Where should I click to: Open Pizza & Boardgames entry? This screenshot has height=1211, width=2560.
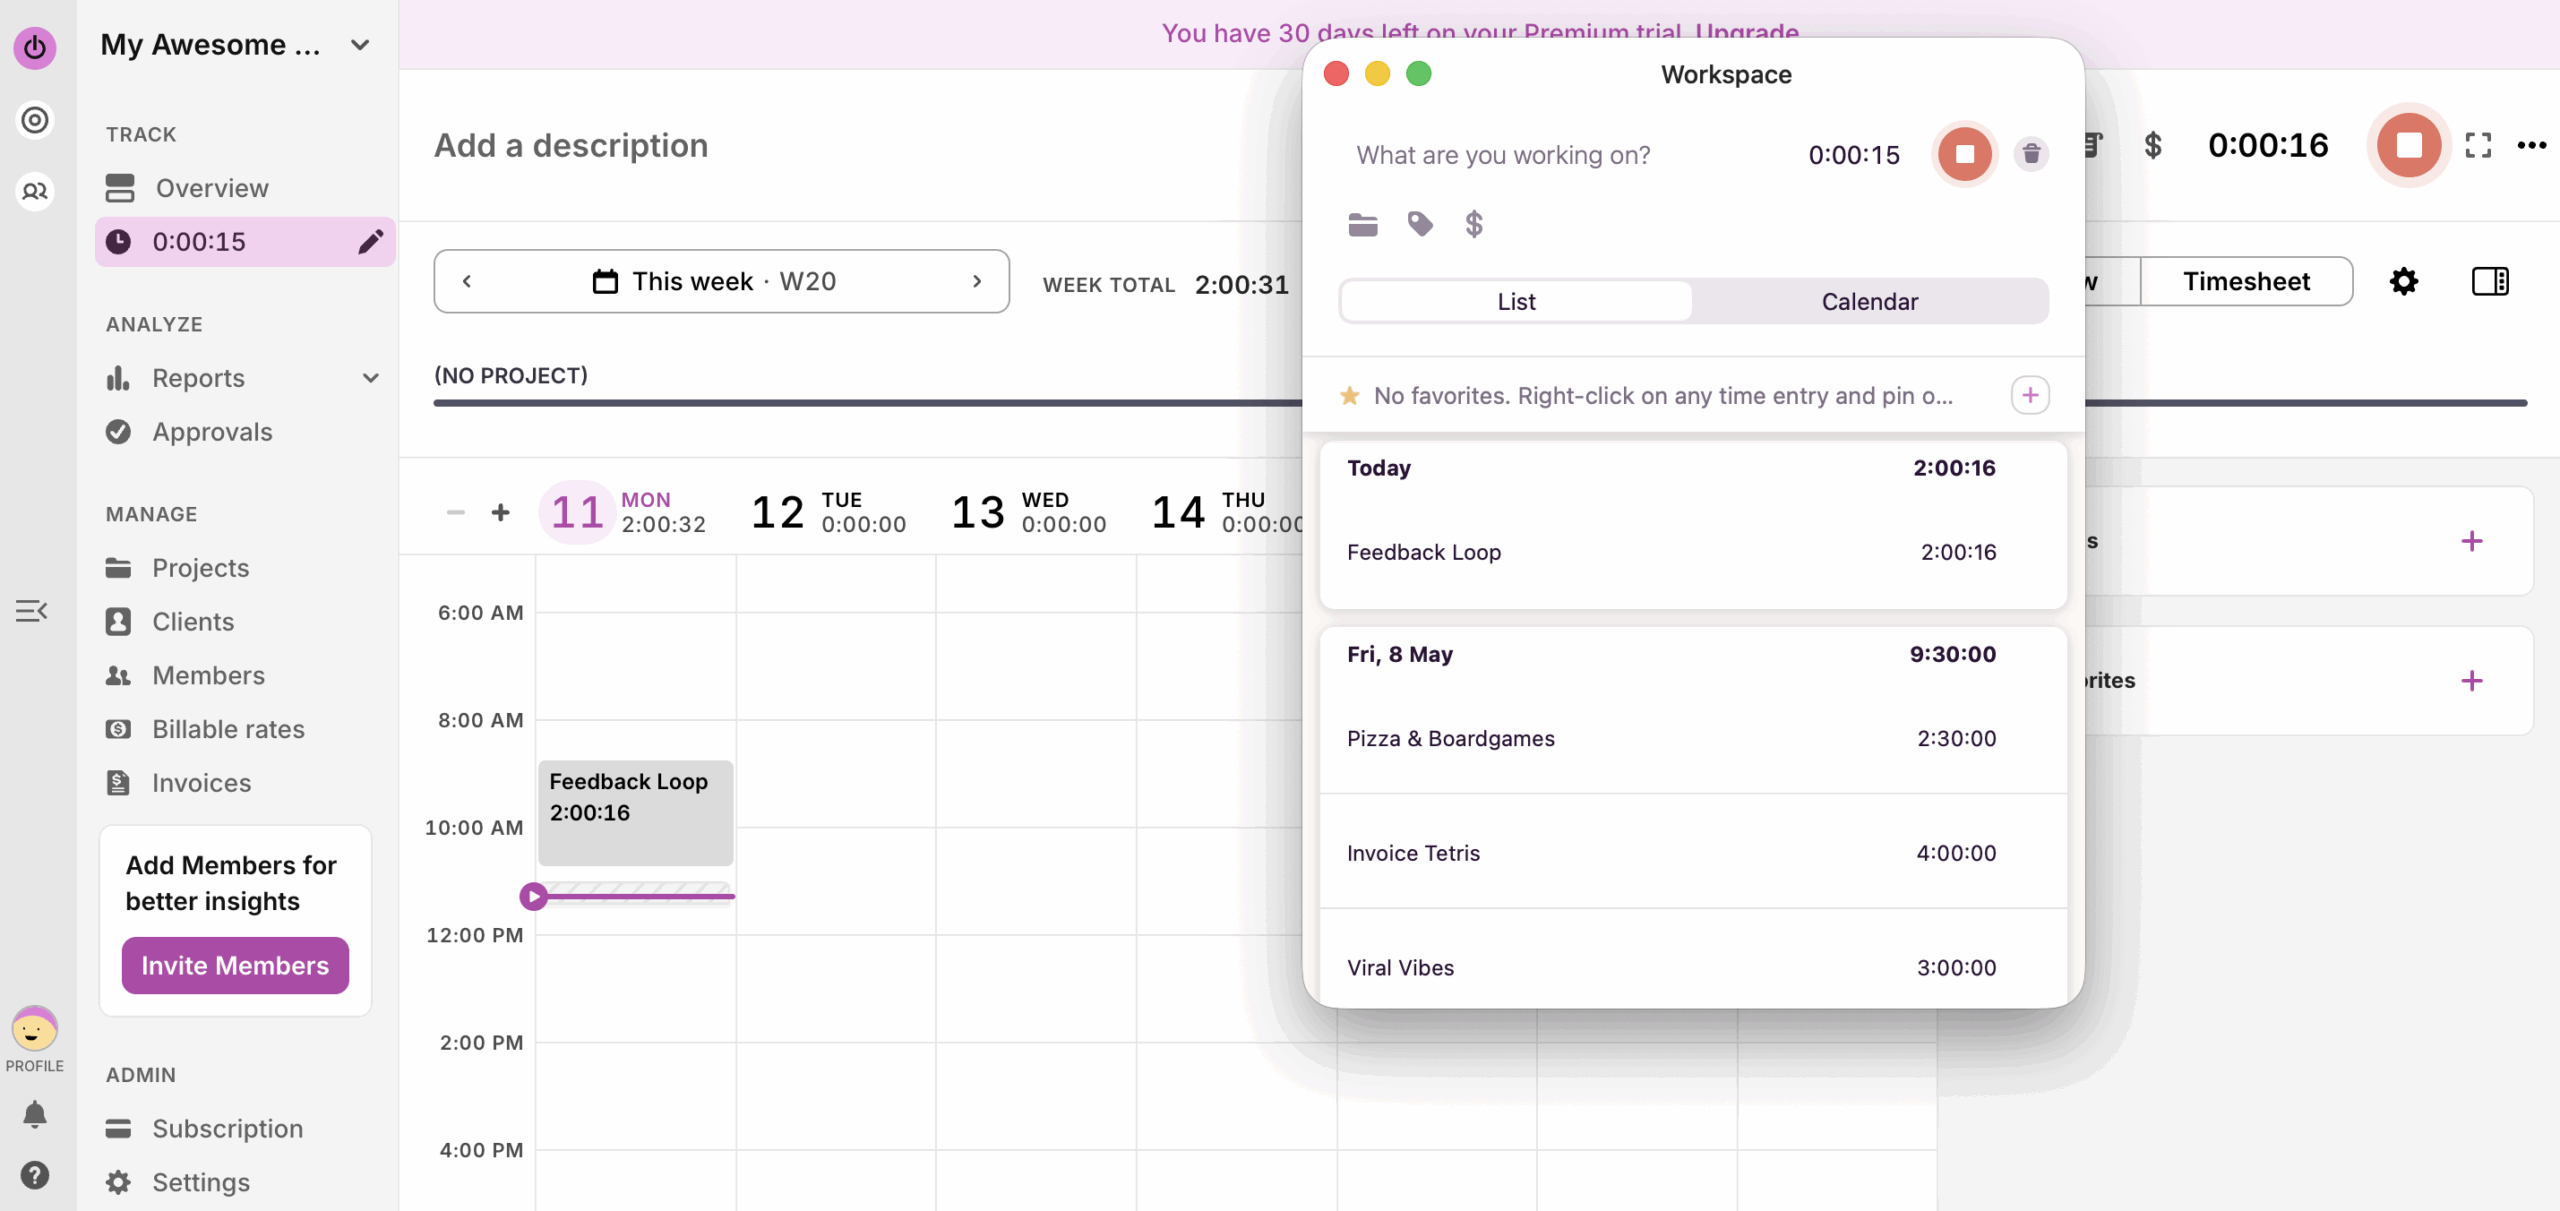(x=1693, y=738)
